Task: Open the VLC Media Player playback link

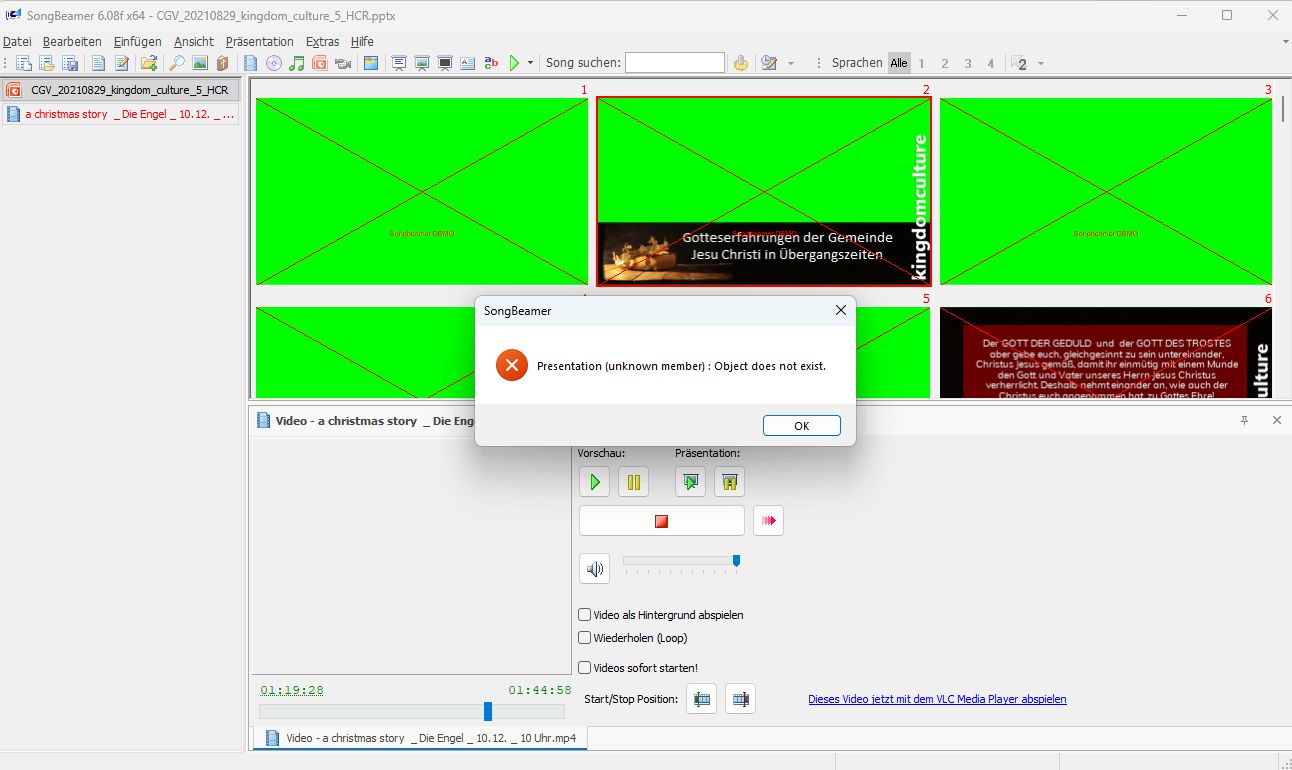Action: point(937,699)
